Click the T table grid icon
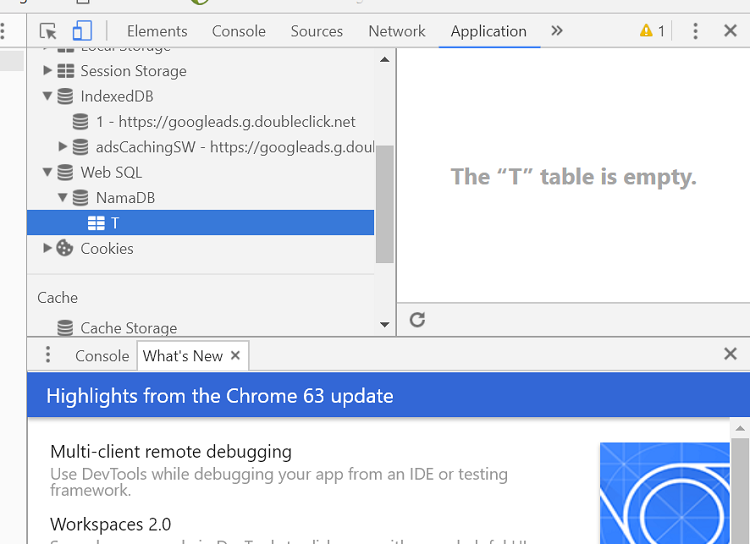This screenshot has width=750, height=544. click(x=96, y=223)
